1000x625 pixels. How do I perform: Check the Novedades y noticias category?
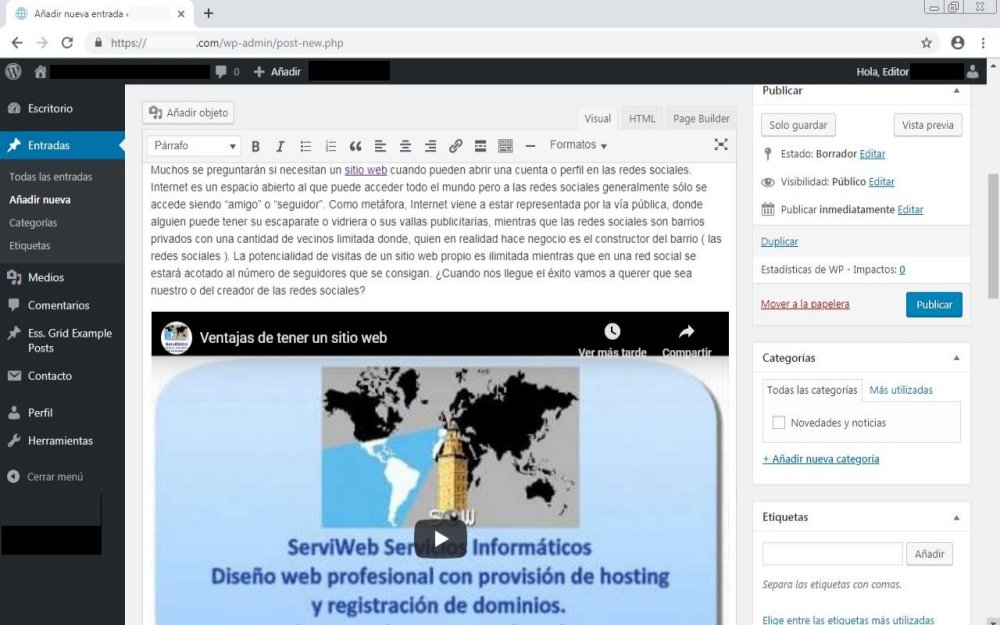click(x=779, y=423)
